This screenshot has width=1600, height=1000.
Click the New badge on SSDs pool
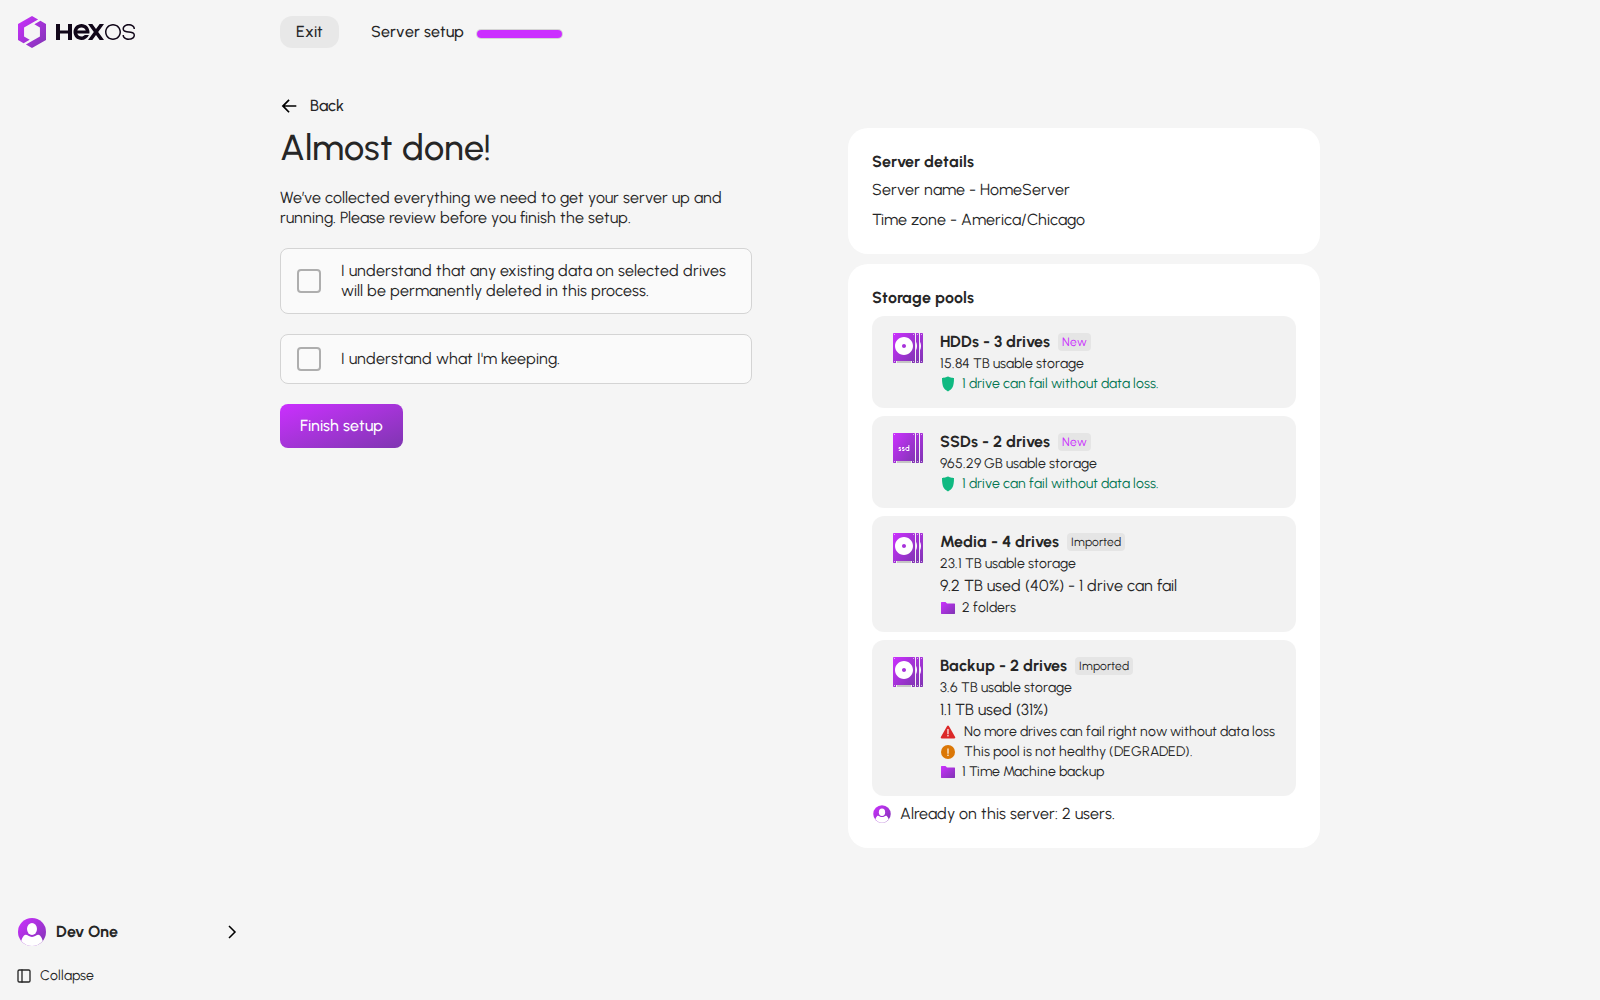coord(1074,442)
